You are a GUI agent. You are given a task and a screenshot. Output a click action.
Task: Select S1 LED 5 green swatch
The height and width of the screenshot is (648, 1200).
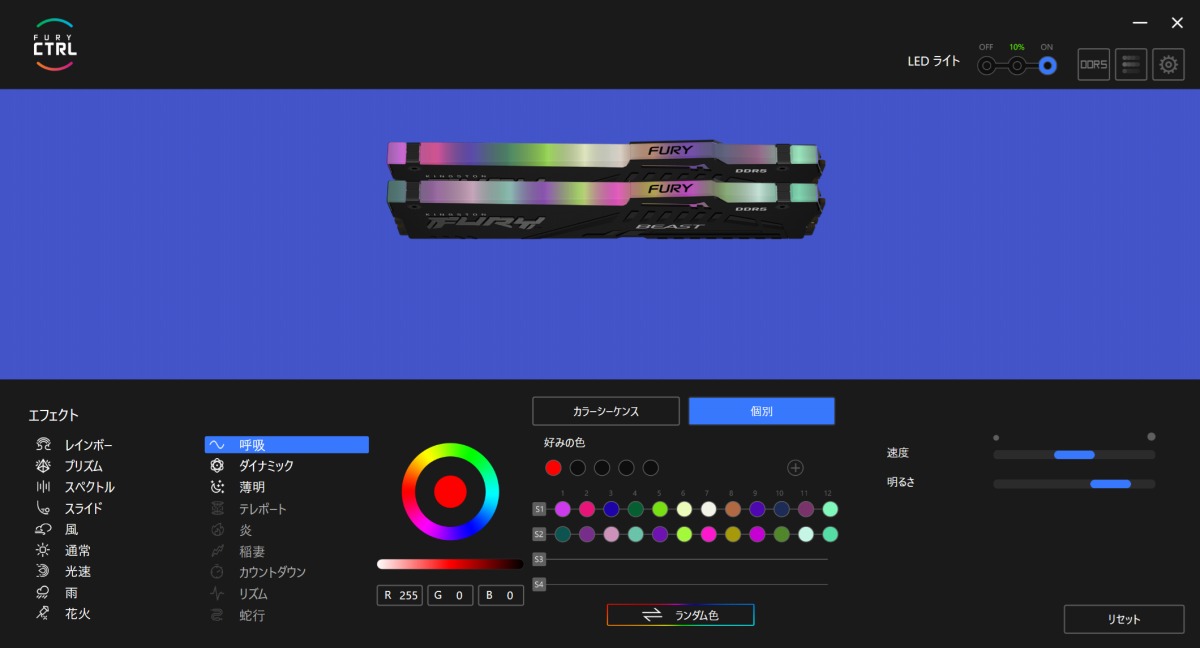(x=660, y=509)
